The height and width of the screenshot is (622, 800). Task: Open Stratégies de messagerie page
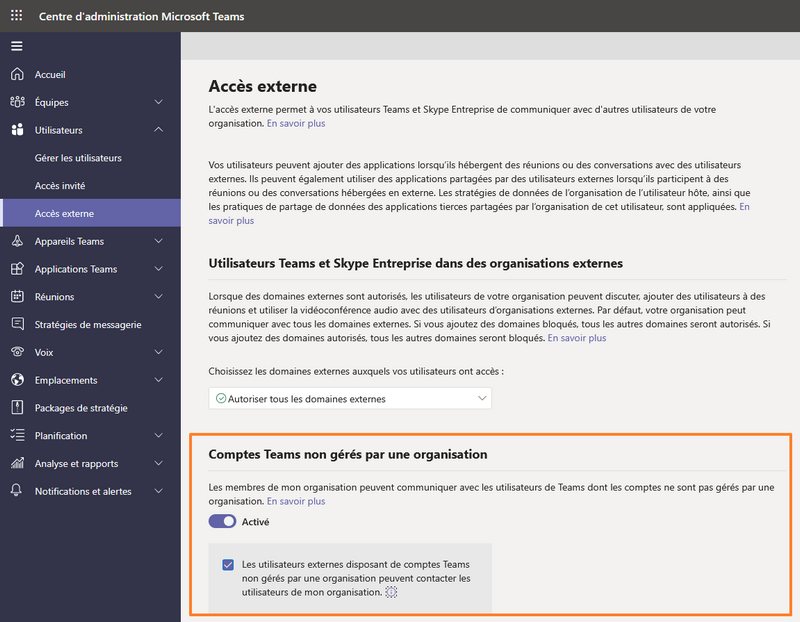(x=87, y=324)
